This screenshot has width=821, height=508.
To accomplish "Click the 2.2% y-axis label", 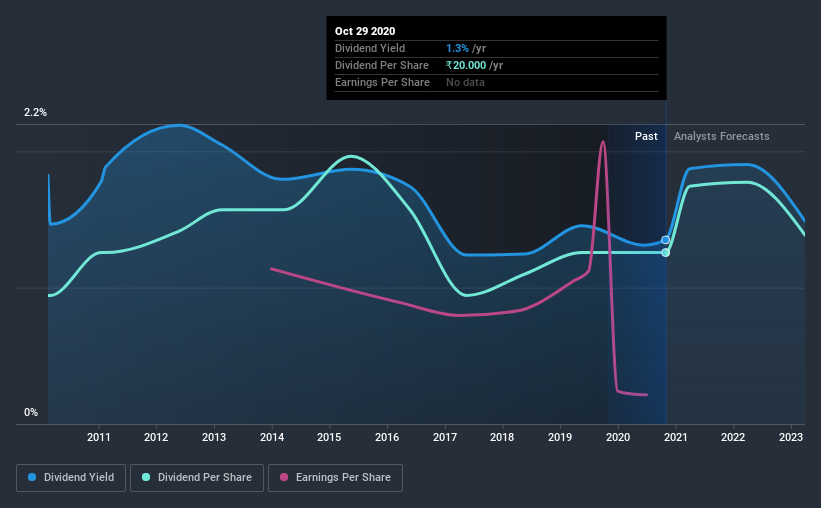I will 36,113.
